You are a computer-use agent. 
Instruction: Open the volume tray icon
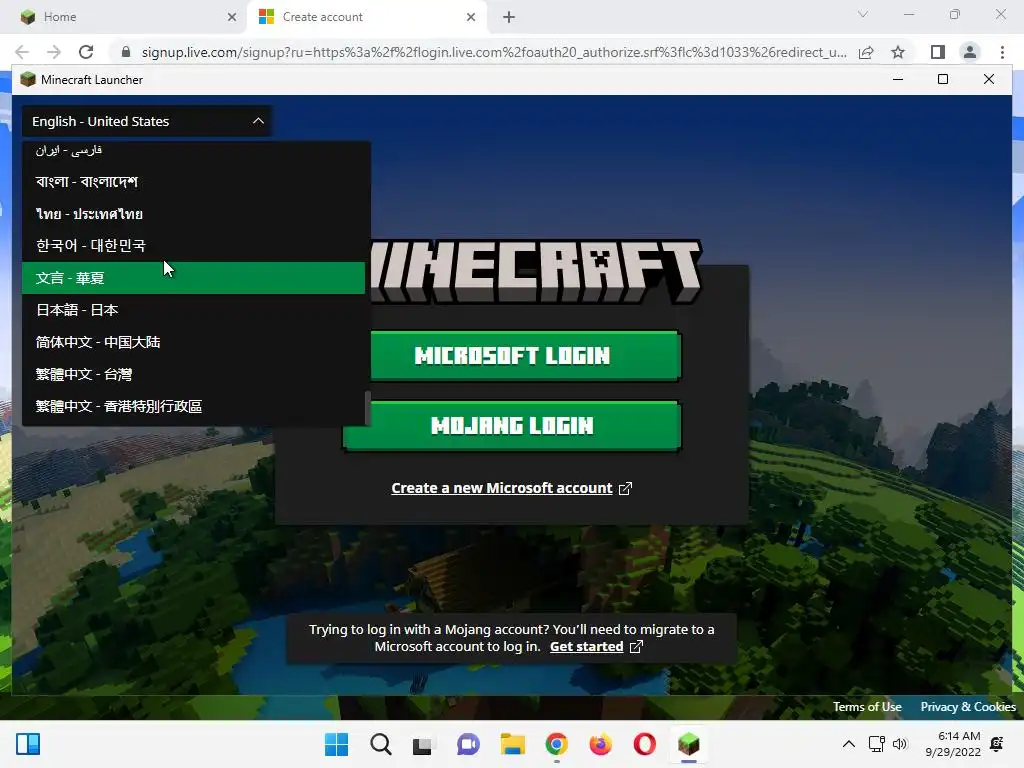900,744
